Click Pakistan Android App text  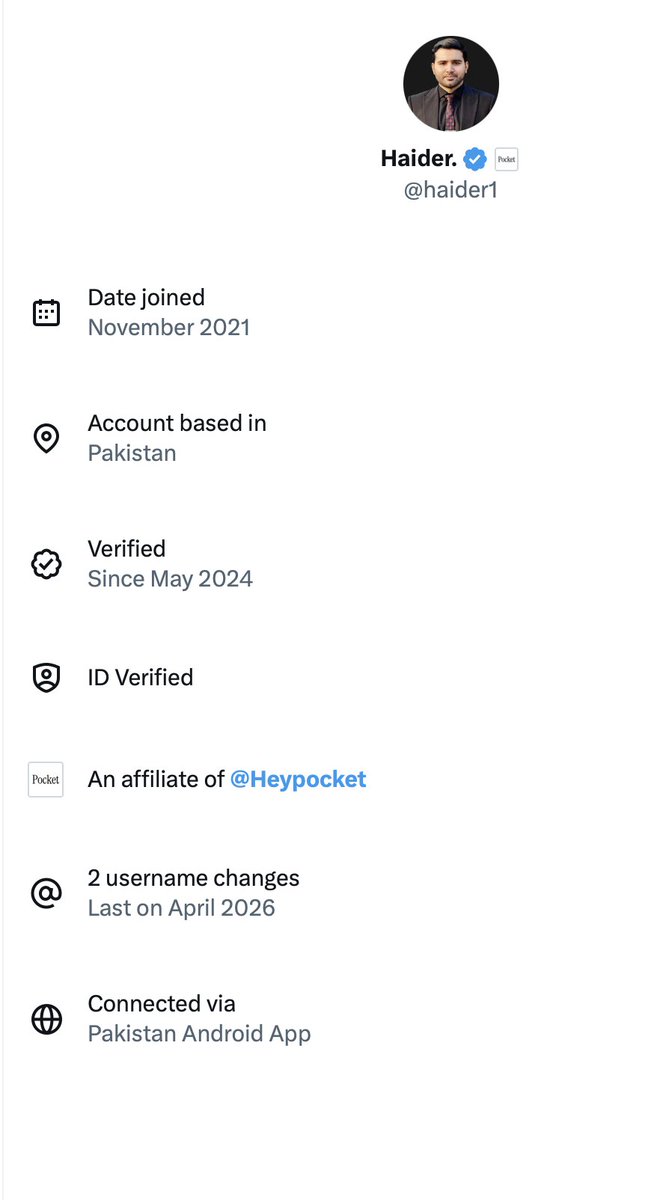coord(199,1034)
